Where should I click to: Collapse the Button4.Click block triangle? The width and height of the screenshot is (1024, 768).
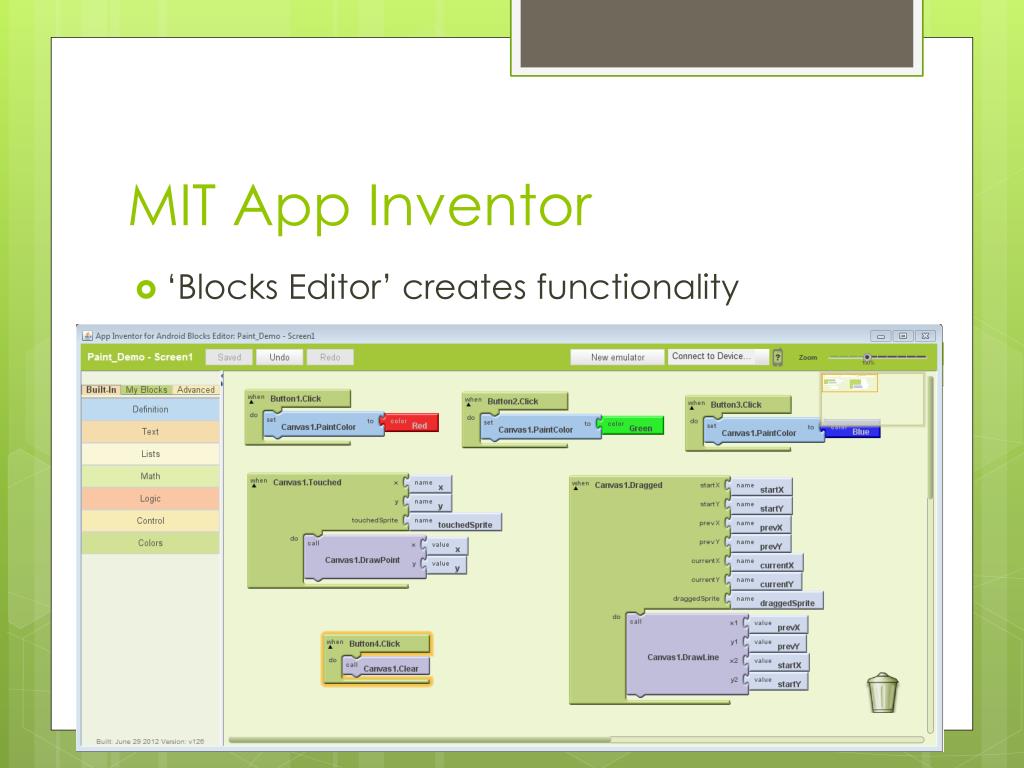pos(330,647)
